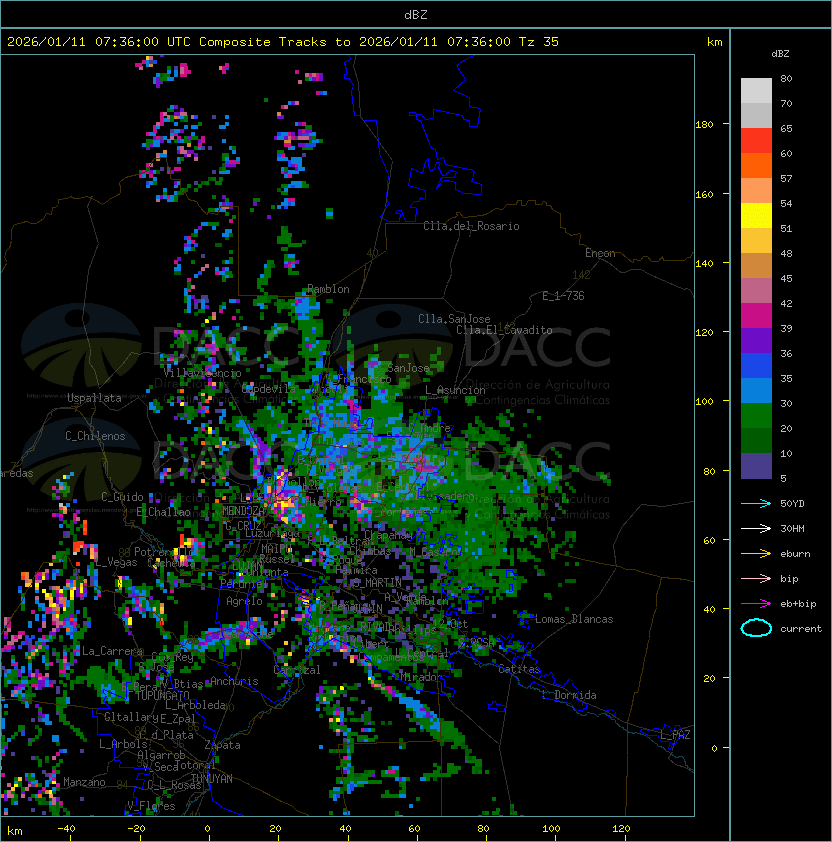Click the yellow eburn arrow in legend
The height and width of the screenshot is (842, 832).
756,554
